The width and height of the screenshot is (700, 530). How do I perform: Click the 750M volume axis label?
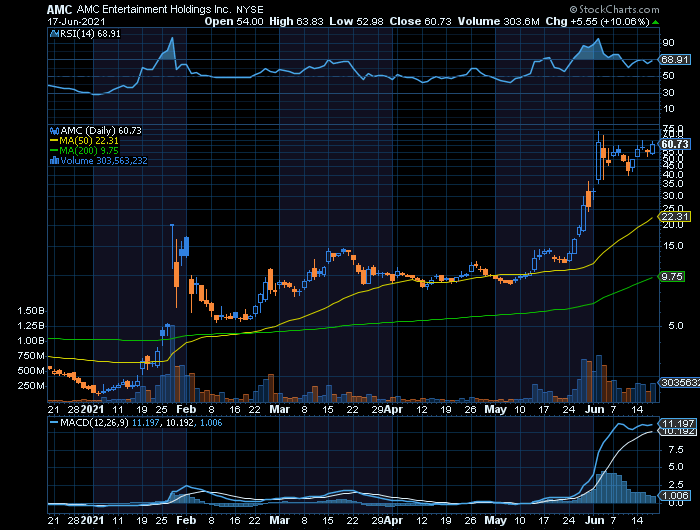[31, 356]
